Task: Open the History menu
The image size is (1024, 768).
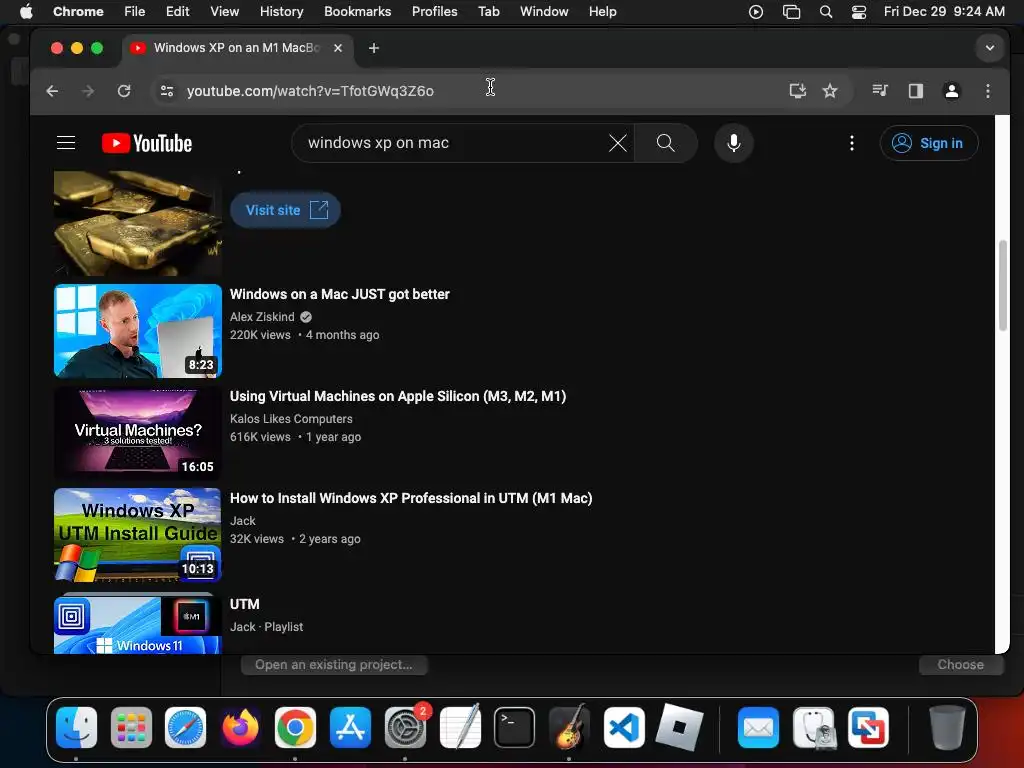Action: [x=281, y=11]
